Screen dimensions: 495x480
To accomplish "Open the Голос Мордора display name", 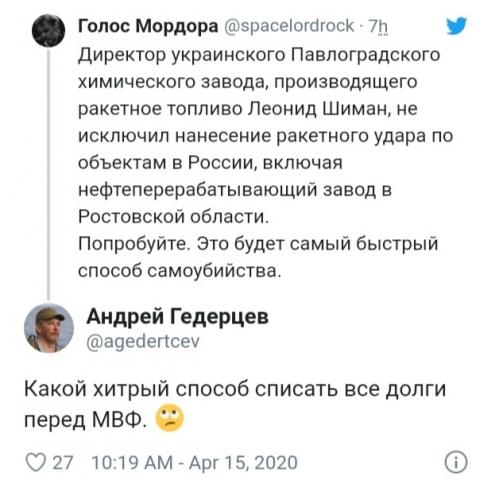I will [148, 26].
